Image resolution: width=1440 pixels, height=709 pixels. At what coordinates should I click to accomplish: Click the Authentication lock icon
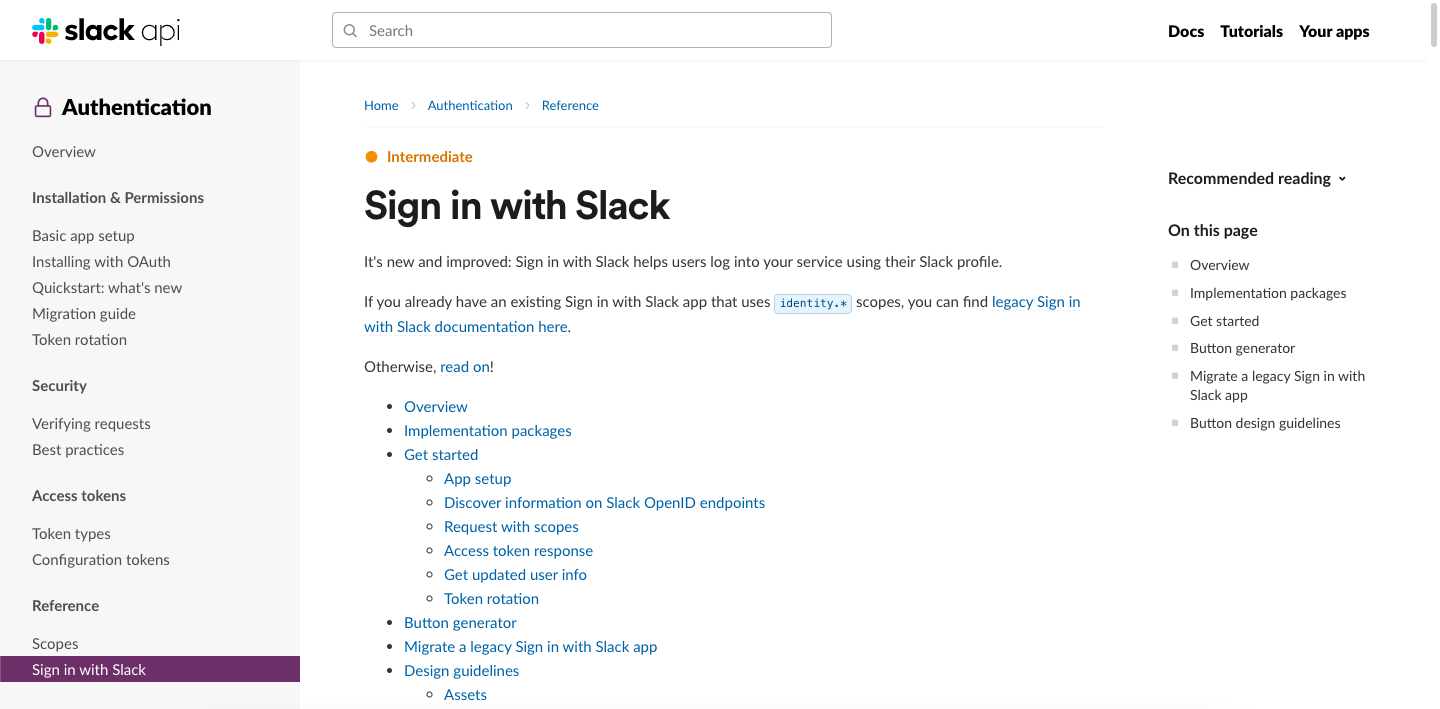click(42, 108)
